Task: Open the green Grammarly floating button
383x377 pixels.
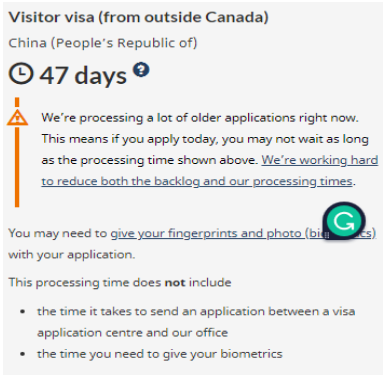Action: click(344, 221)
